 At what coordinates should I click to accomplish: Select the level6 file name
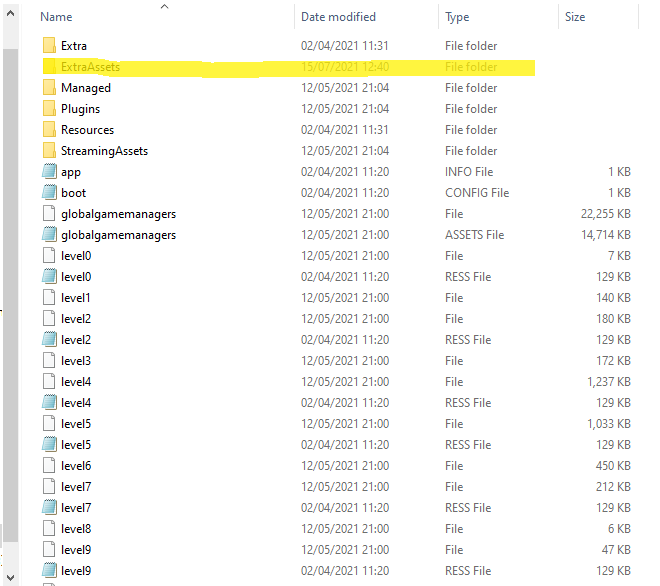tap(76, 466)
